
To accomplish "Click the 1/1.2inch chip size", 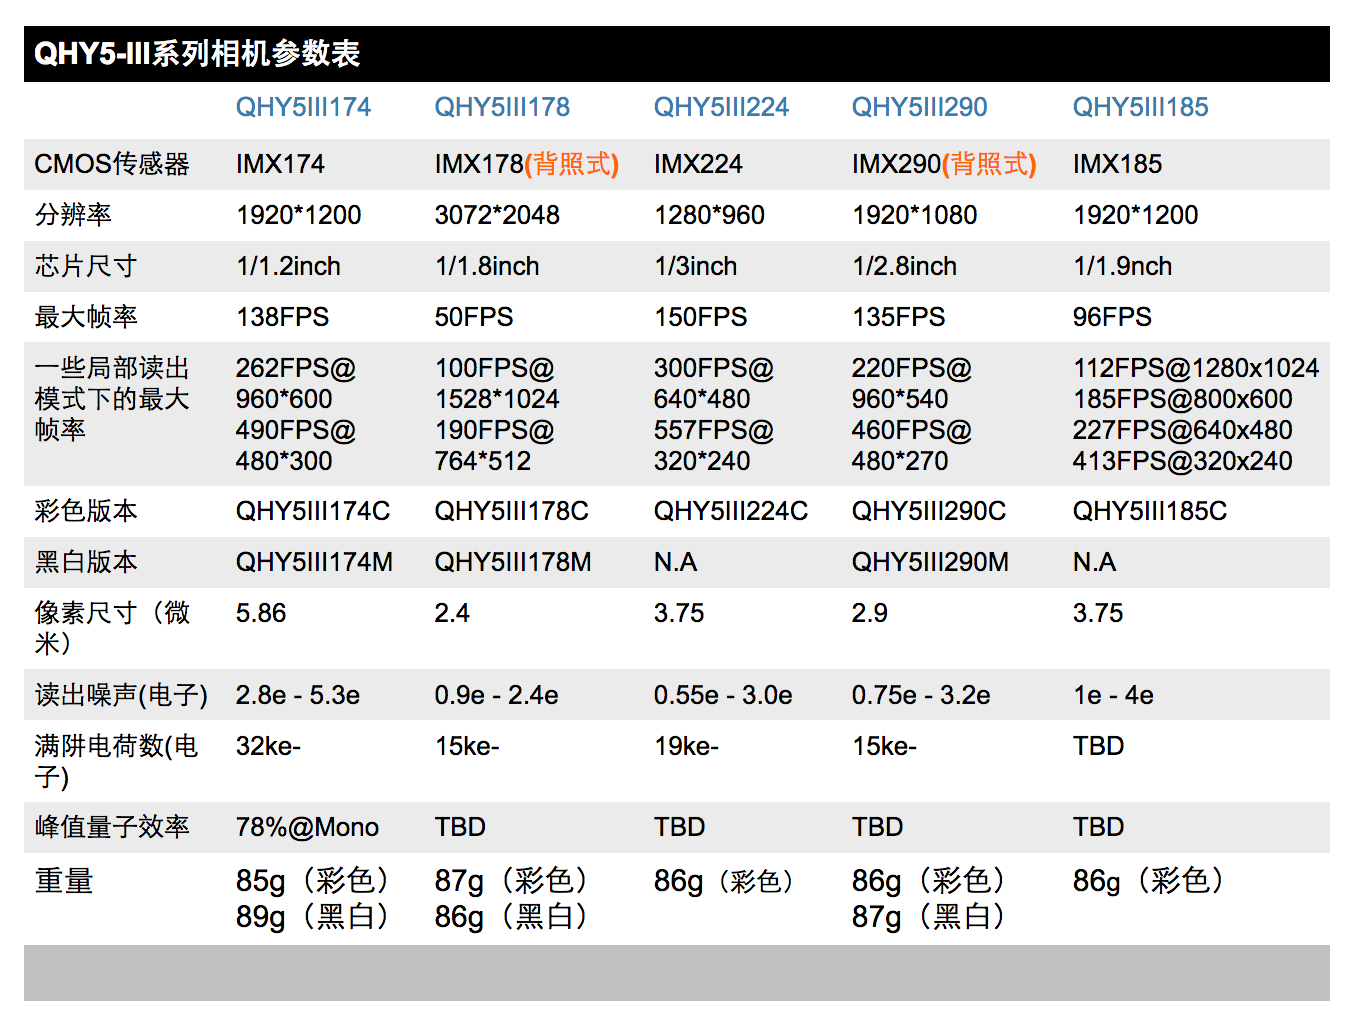I will tap(288, 266).
